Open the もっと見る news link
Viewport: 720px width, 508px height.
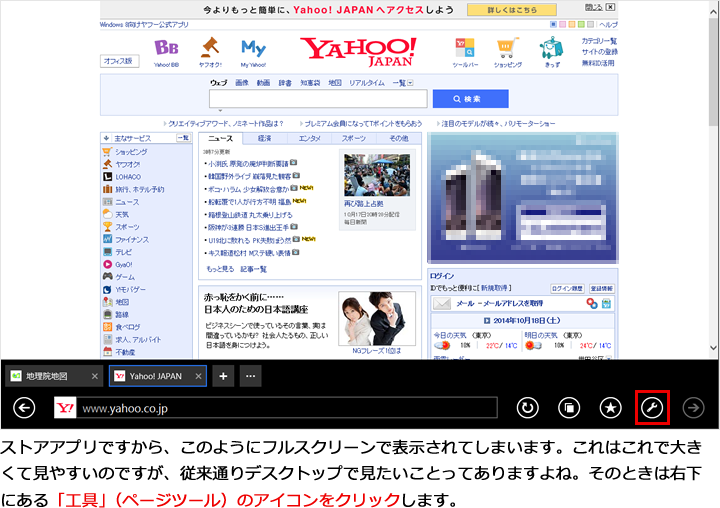(220, 269)
